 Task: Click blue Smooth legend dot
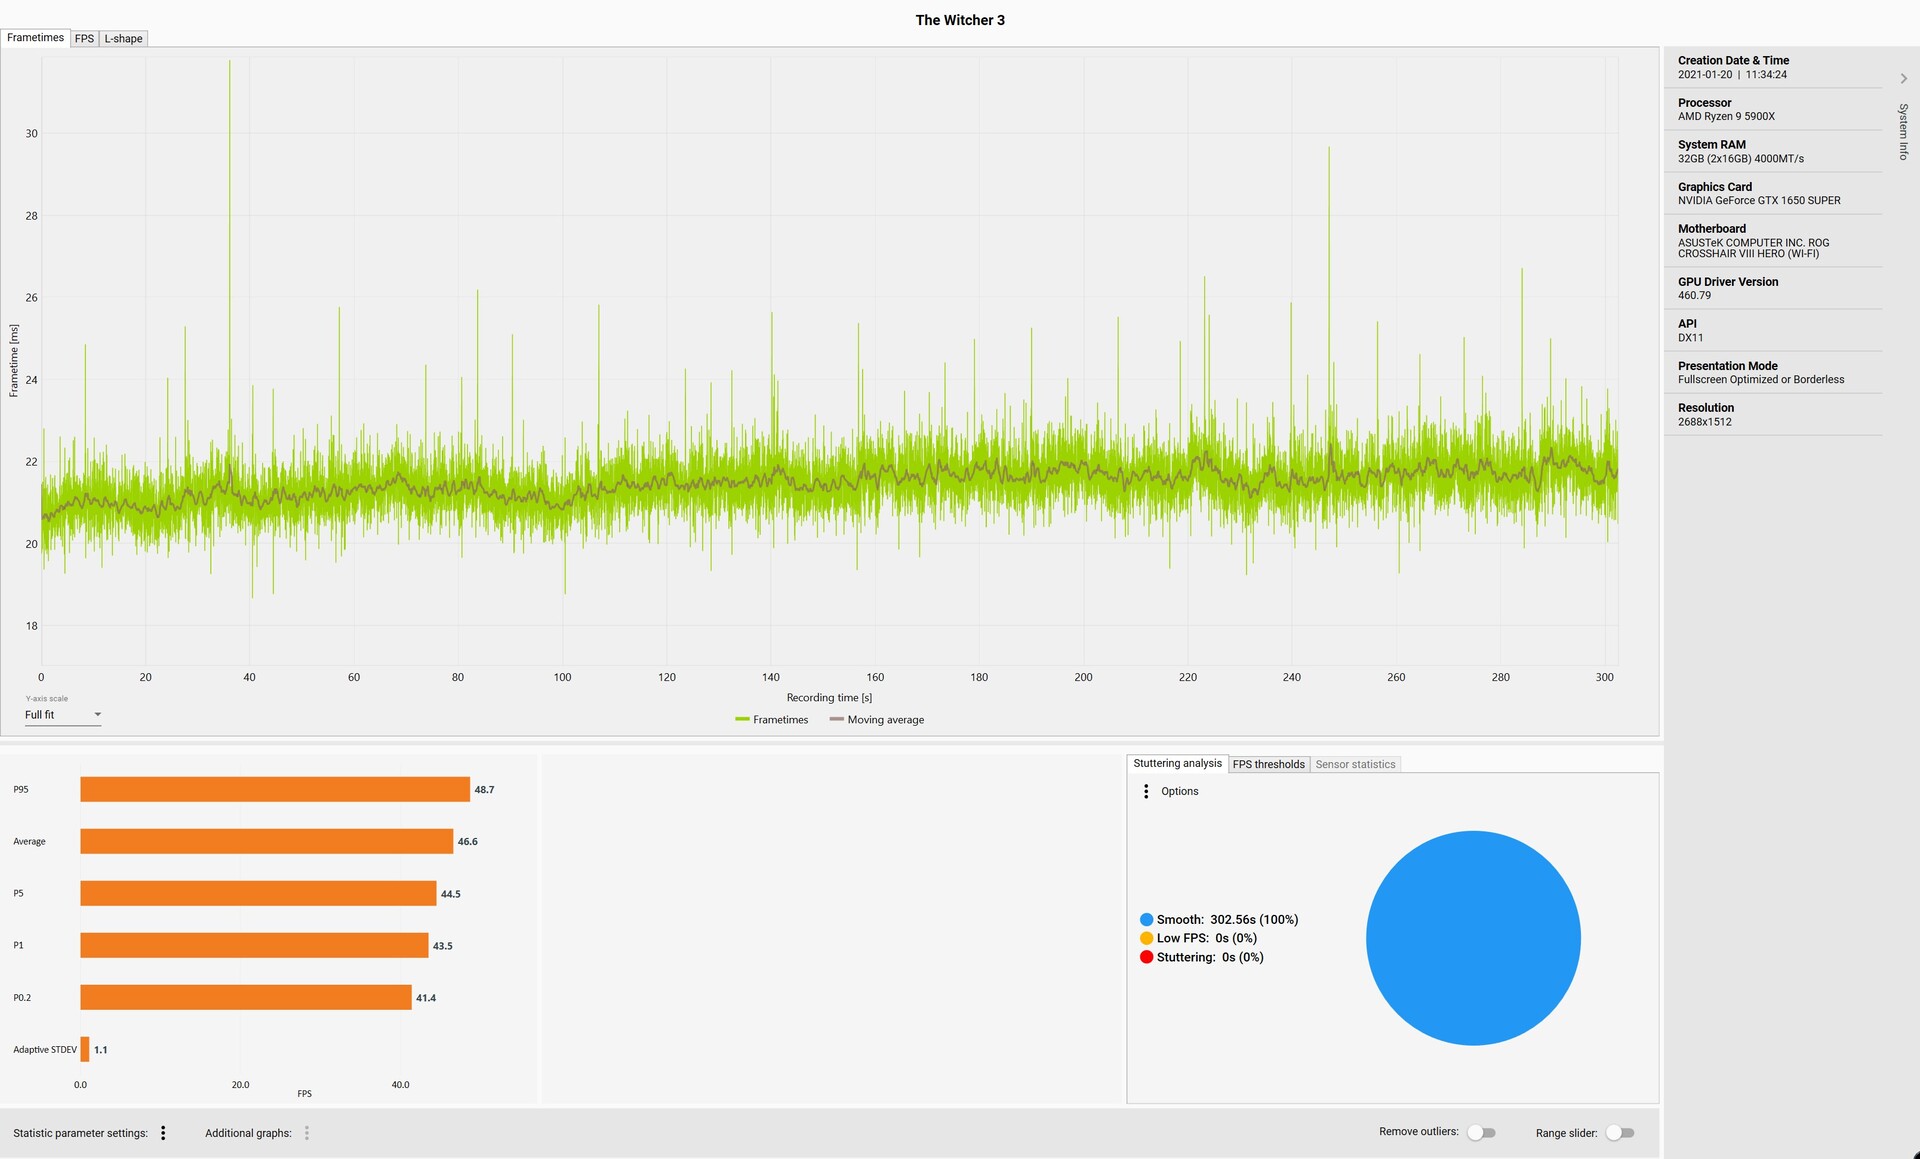click(x=1146, y=919)
